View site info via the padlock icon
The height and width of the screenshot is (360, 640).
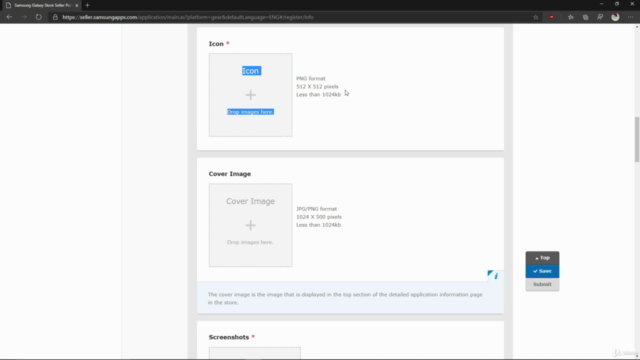coord(55,17)
